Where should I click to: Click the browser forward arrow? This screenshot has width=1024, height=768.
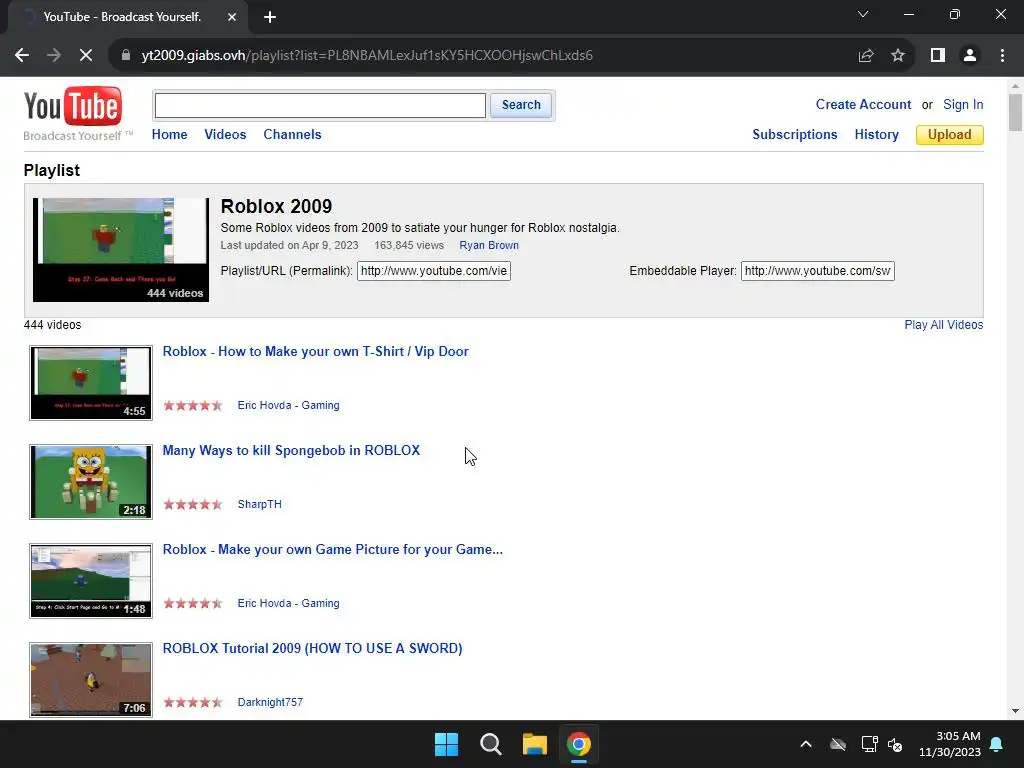(x=54, y=56)
